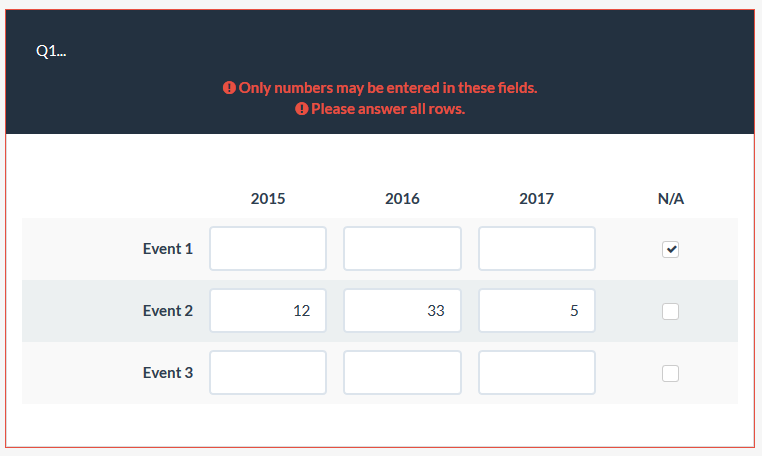This screenshot has width=762, height=456.
Task: Select the Event 2 field showing 33
Action: 402,311
